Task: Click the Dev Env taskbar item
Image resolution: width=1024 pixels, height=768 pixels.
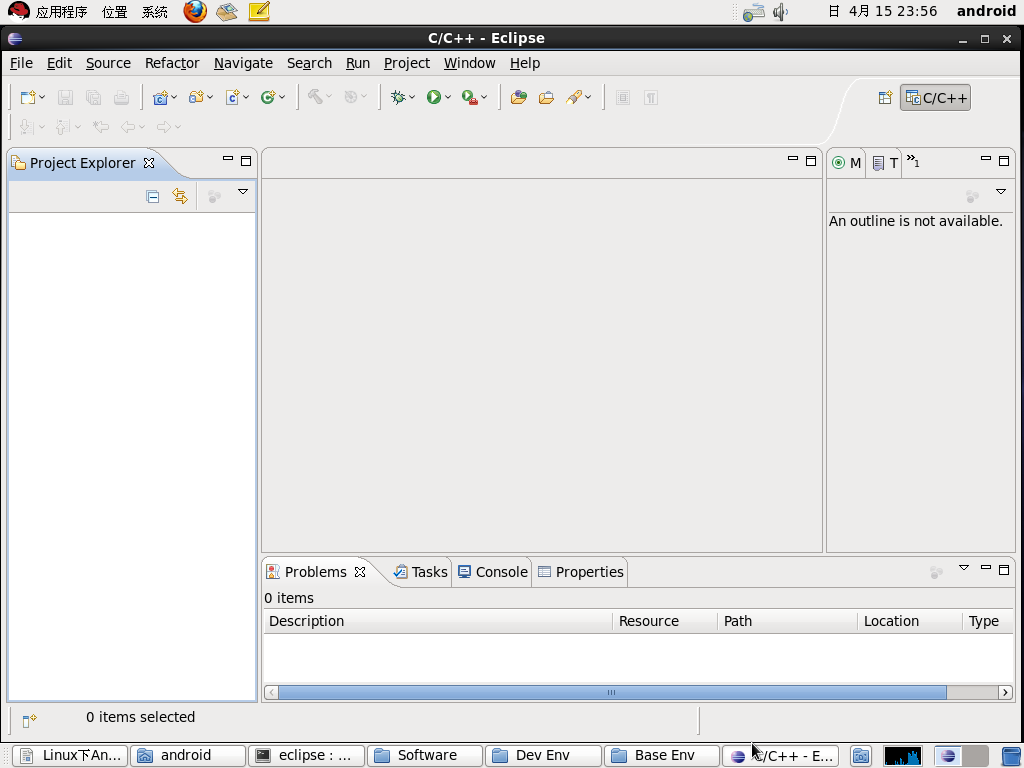Action: pos(543,755)
